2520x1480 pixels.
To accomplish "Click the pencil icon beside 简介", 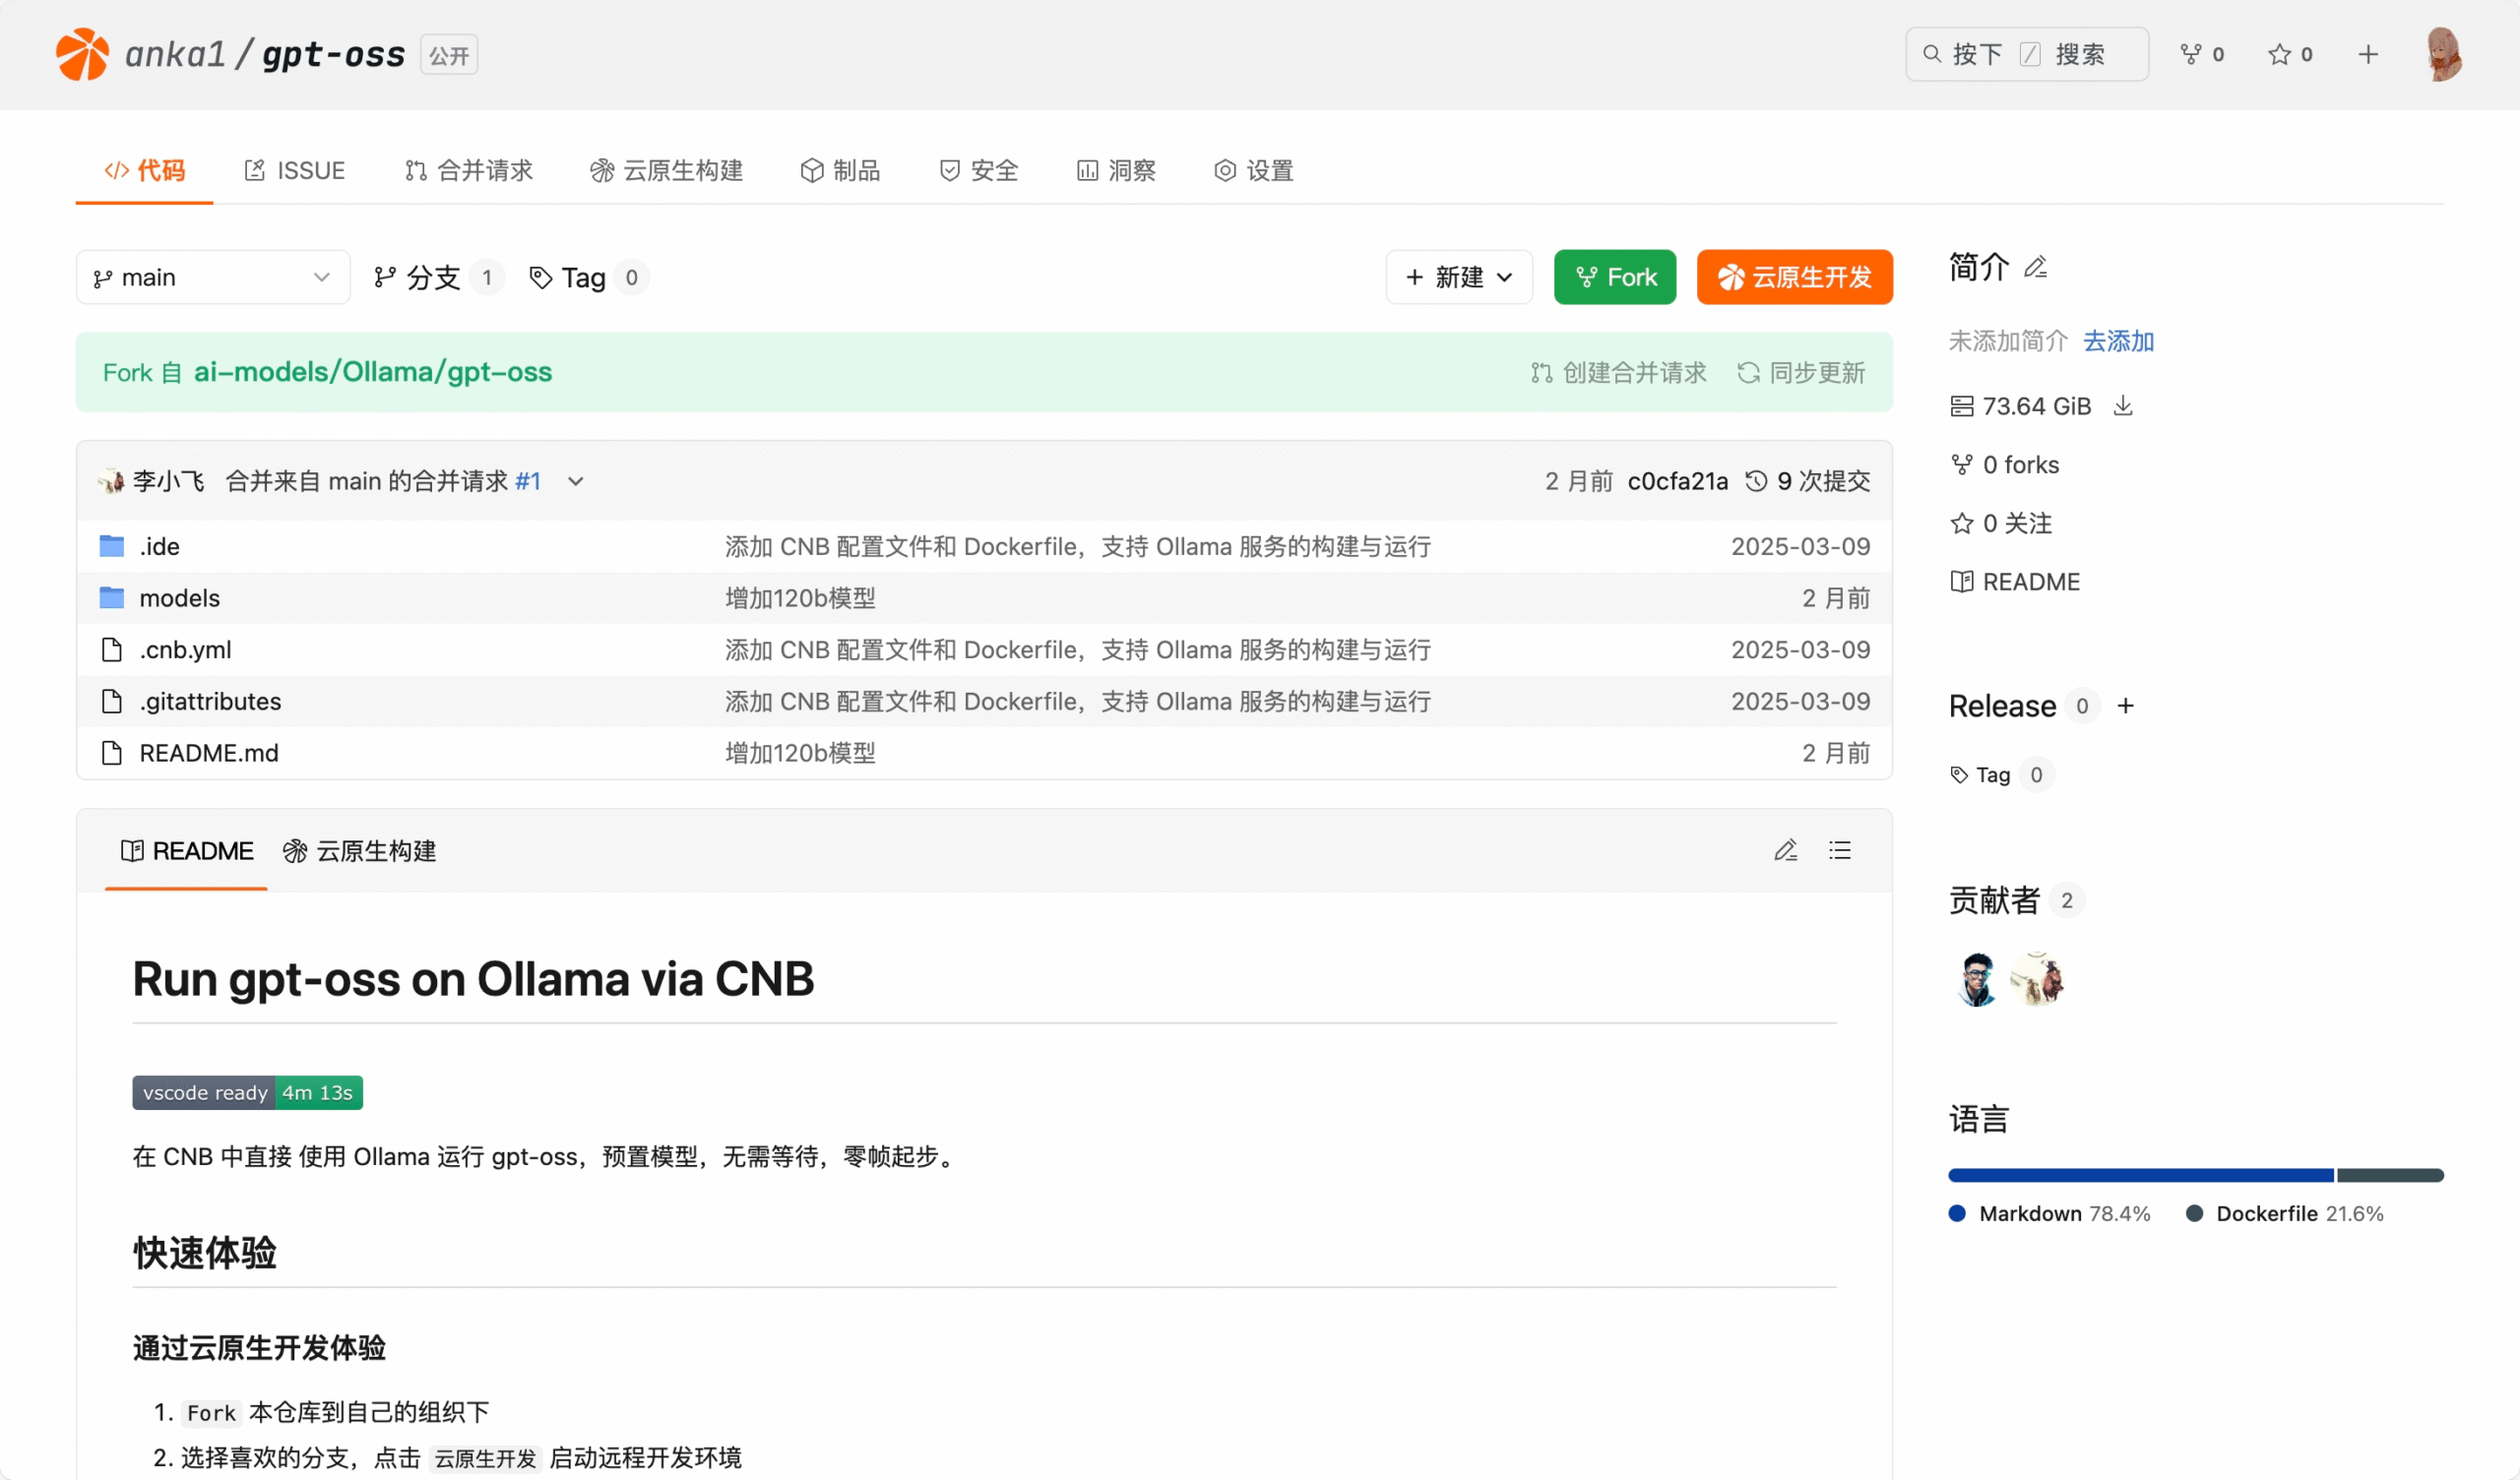I will 2035,267.
